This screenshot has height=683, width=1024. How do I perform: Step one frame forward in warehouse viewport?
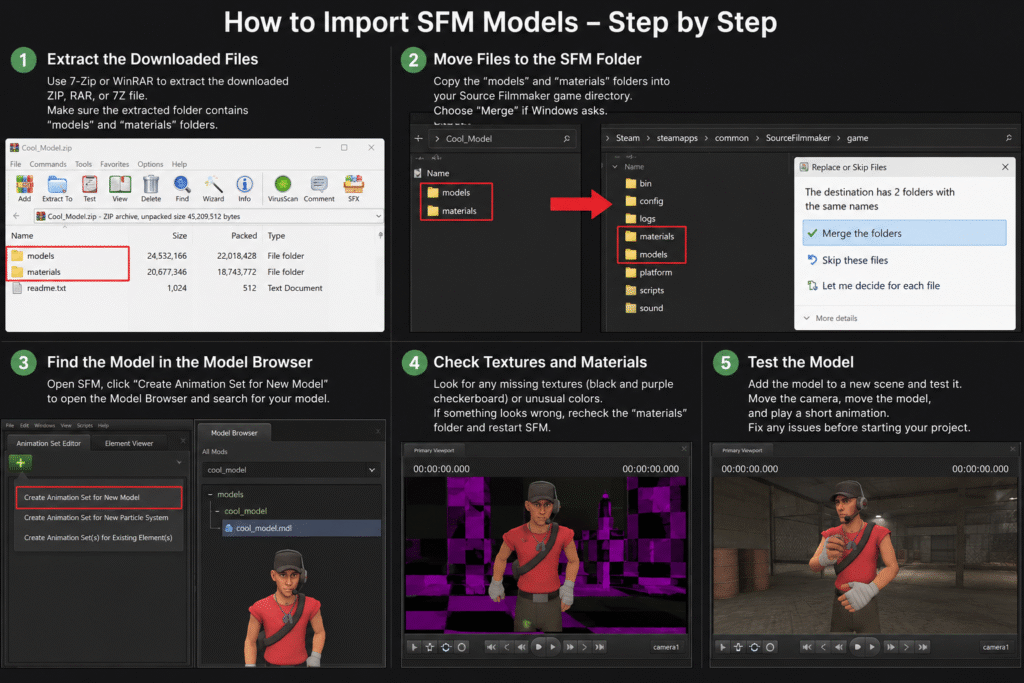click(x=906, y=647)
